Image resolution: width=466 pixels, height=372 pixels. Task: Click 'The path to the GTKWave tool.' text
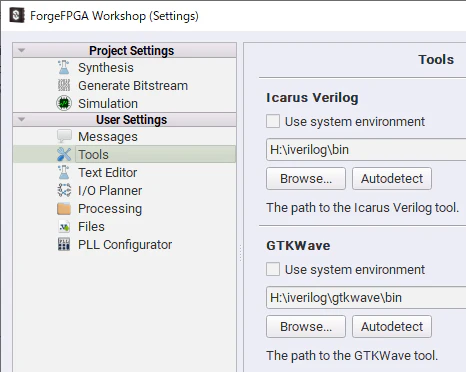(x=352, y=356)
